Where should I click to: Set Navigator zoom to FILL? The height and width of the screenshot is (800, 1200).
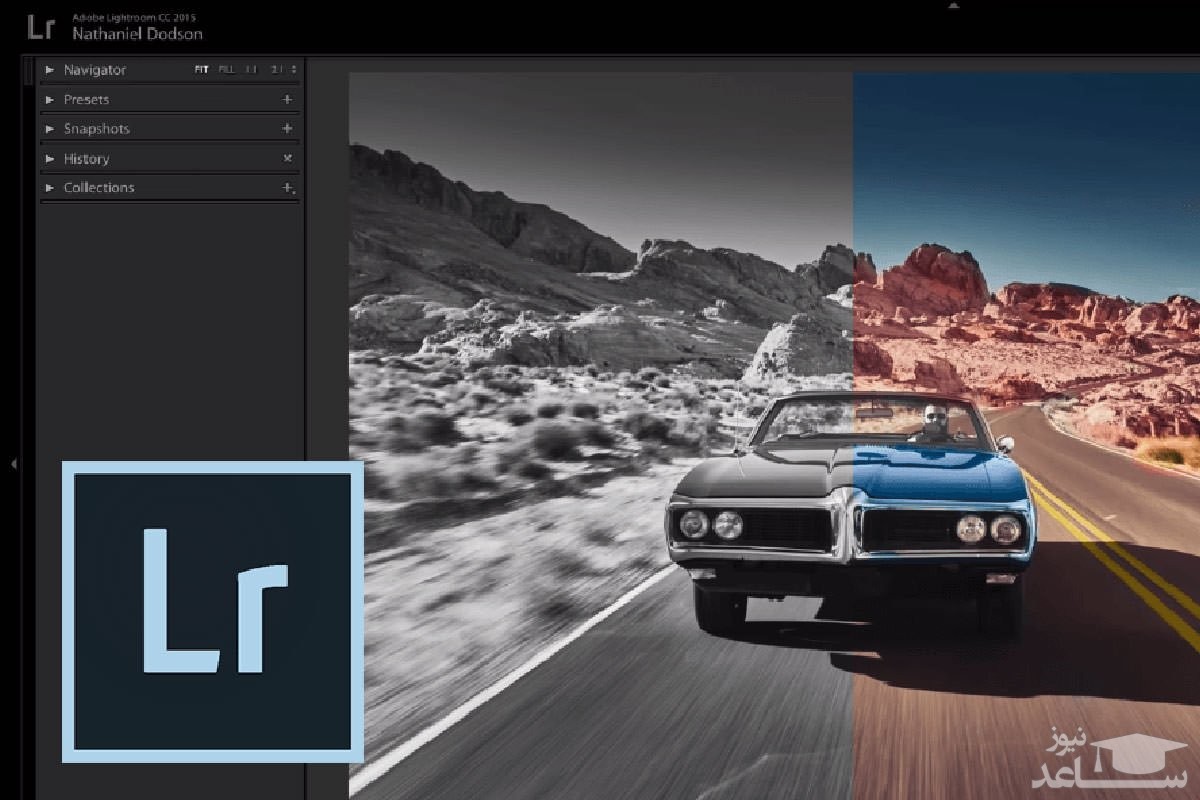click(226, 70)
